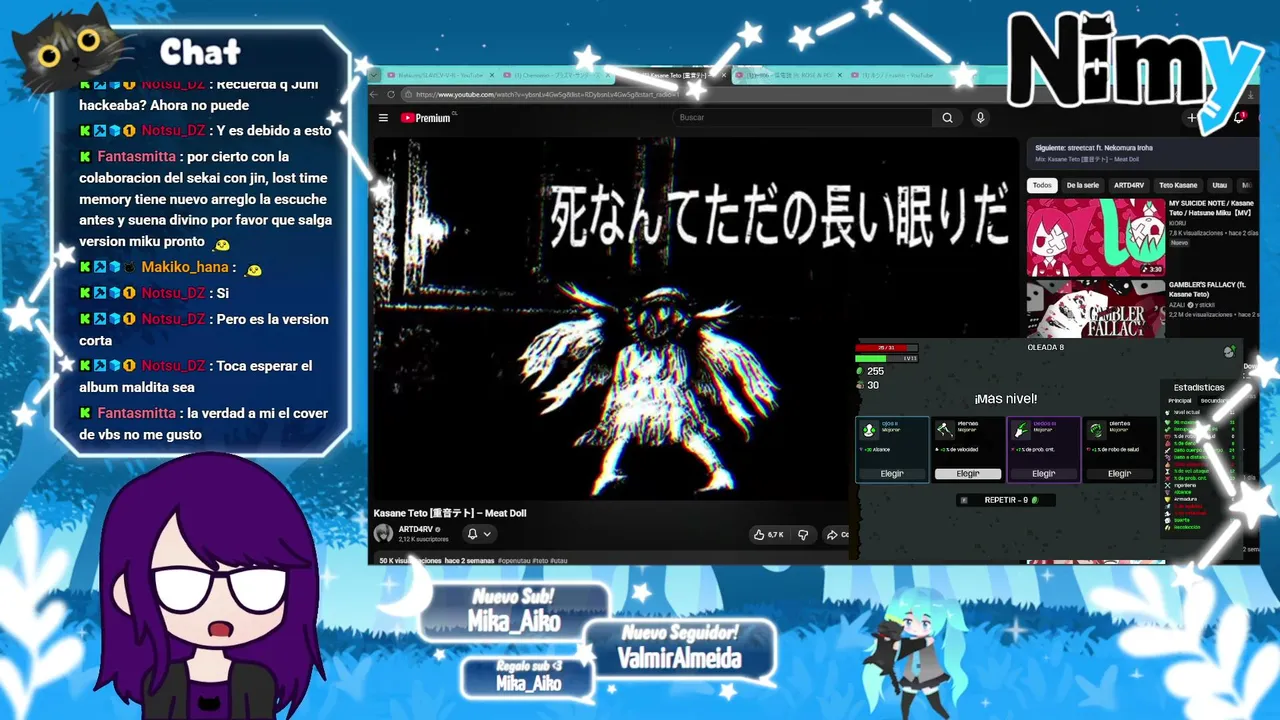Viewport: 1280px width, 720px height.
Task: Click the green experience bar in the game
Action: tap(886, 358)
